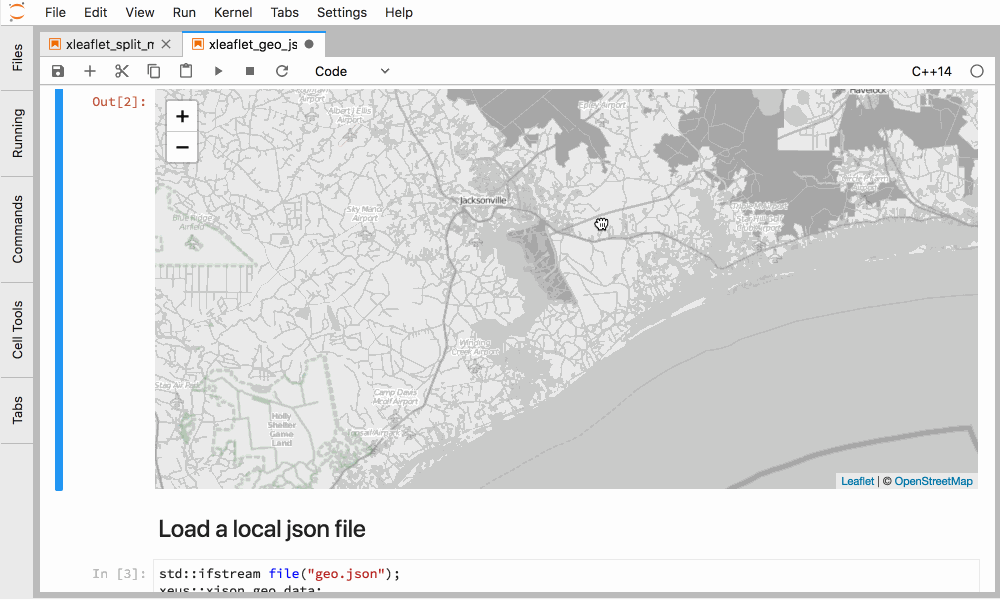
Task: Open the OpenStreetMap attribution link
Action: pos(933,481)
